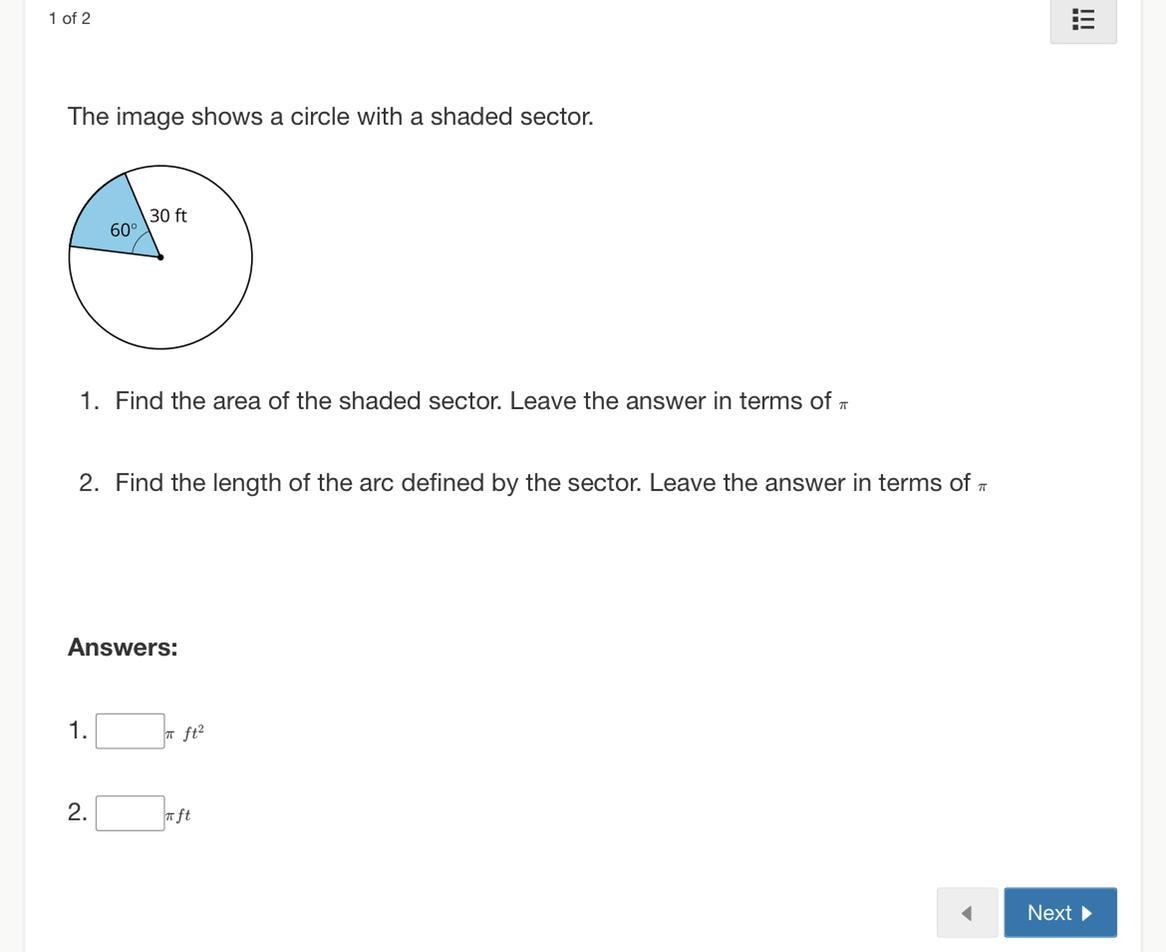
Task: Click the 60° angle label
Action: pyautogui.click(x=123, y=231)
